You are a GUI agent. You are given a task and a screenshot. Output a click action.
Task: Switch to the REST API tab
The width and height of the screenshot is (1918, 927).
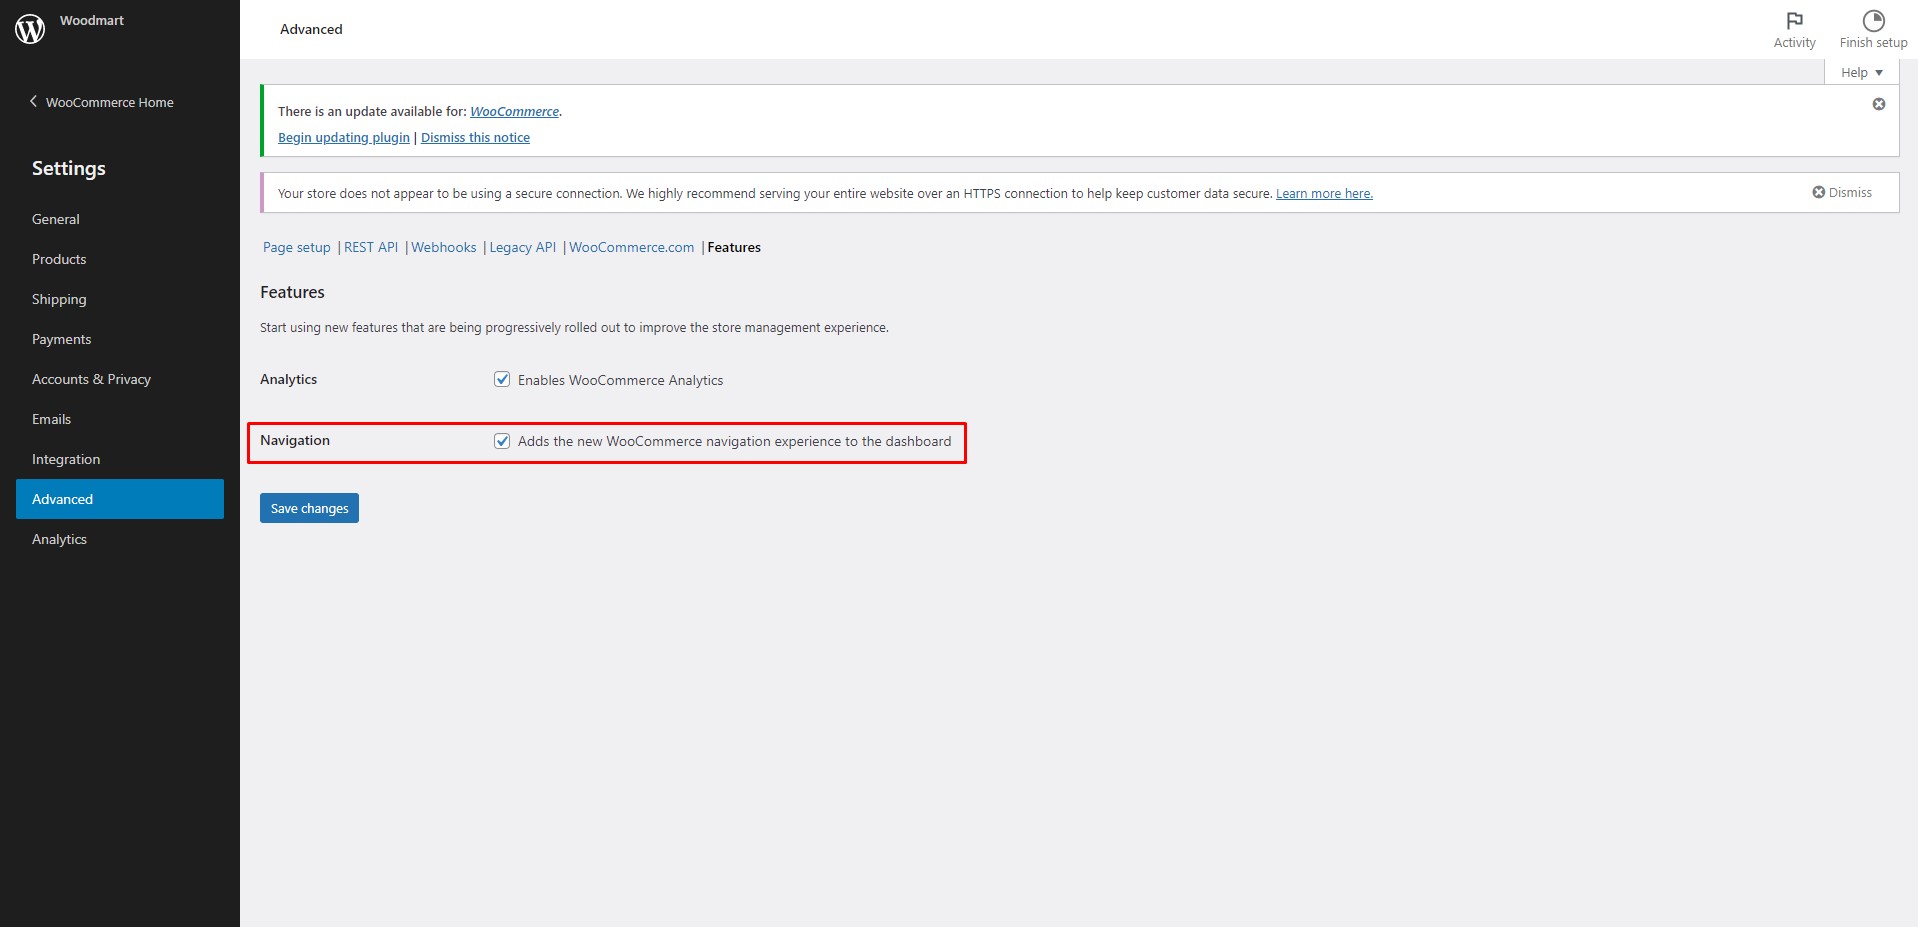point(371,247)
